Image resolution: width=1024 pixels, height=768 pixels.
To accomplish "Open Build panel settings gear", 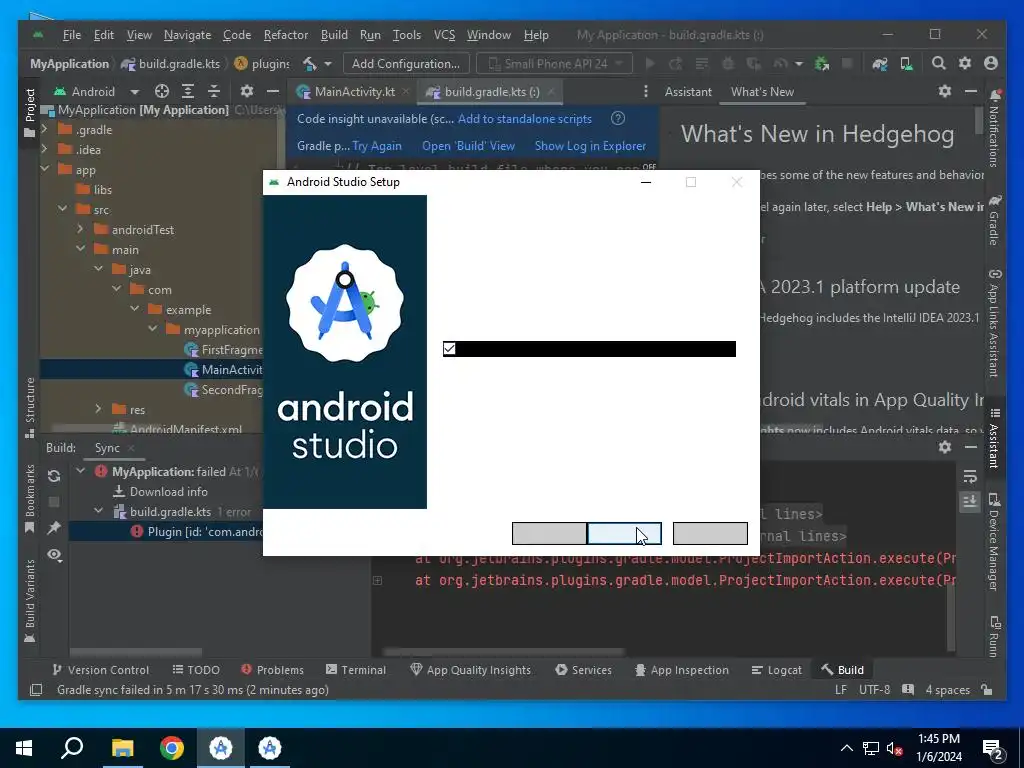I will [x=945, y=447].
